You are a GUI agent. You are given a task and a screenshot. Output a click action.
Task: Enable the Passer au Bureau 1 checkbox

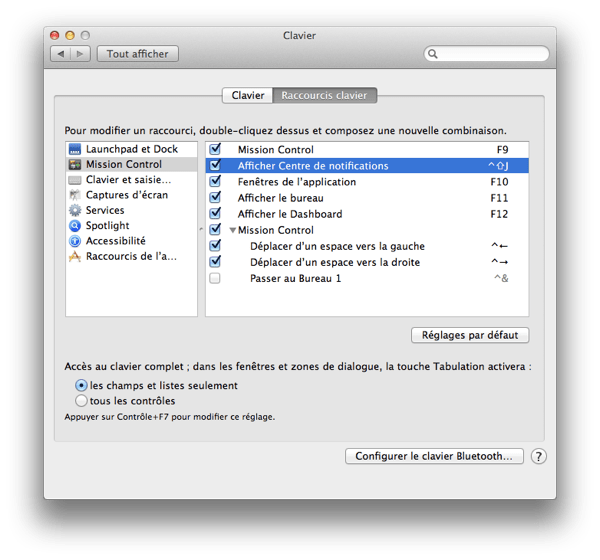point(215,278)
